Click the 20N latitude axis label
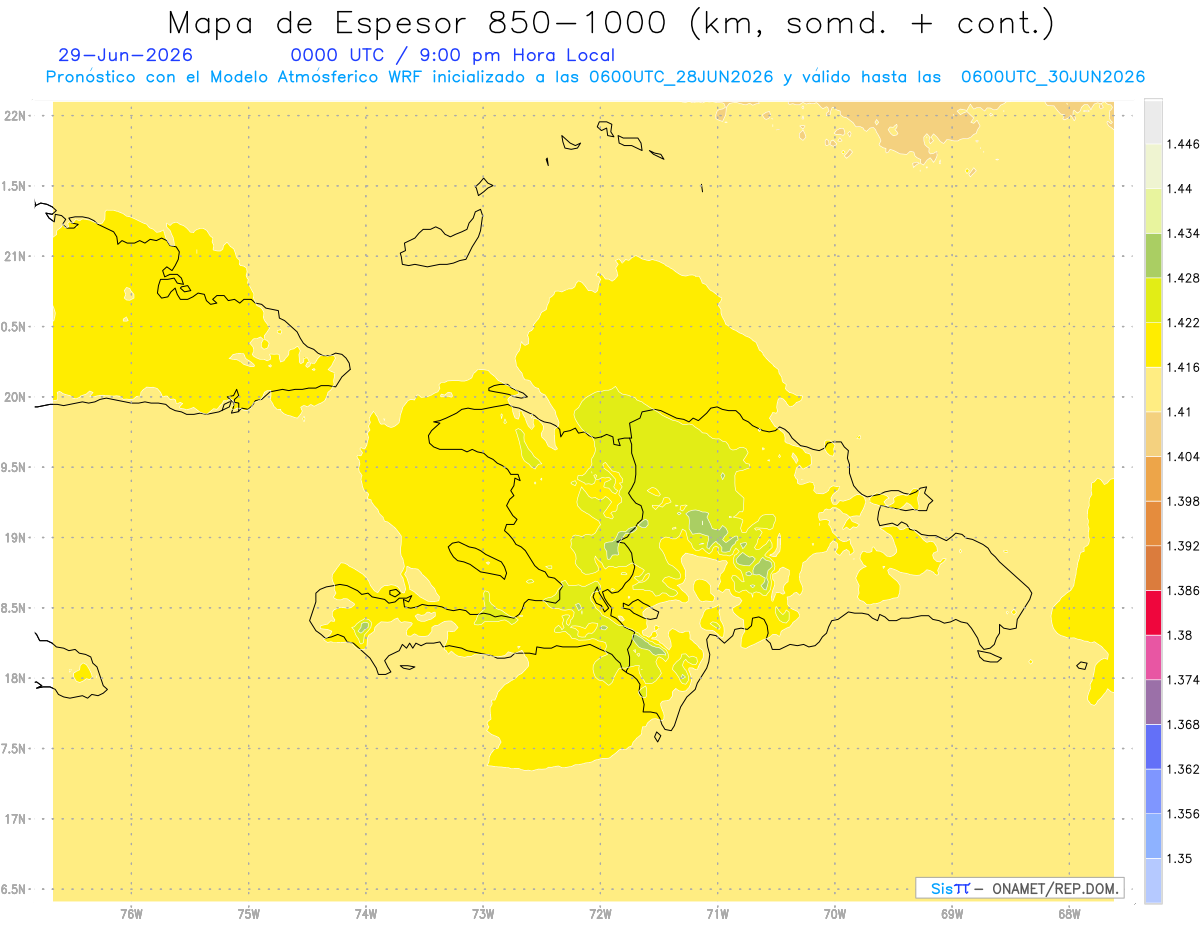 [14, 397]
